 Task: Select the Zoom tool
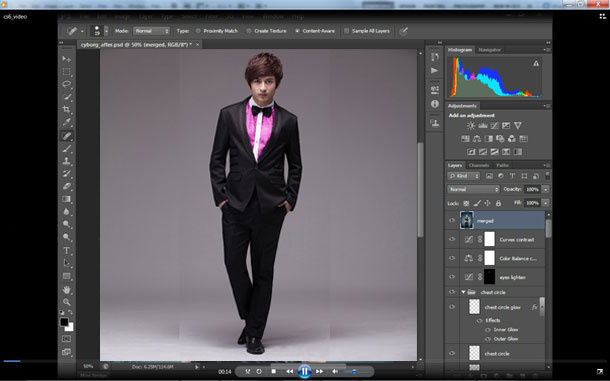67,302
